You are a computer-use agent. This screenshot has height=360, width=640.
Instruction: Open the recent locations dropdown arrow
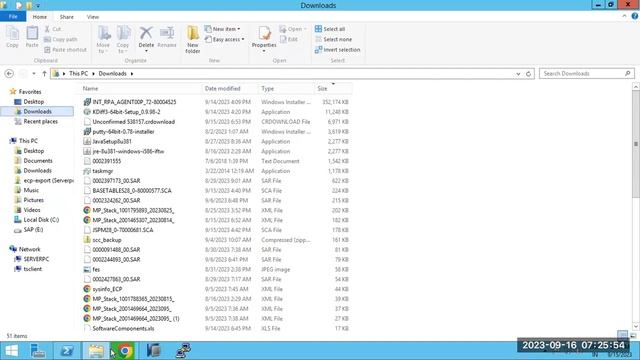tap(34, 74)
